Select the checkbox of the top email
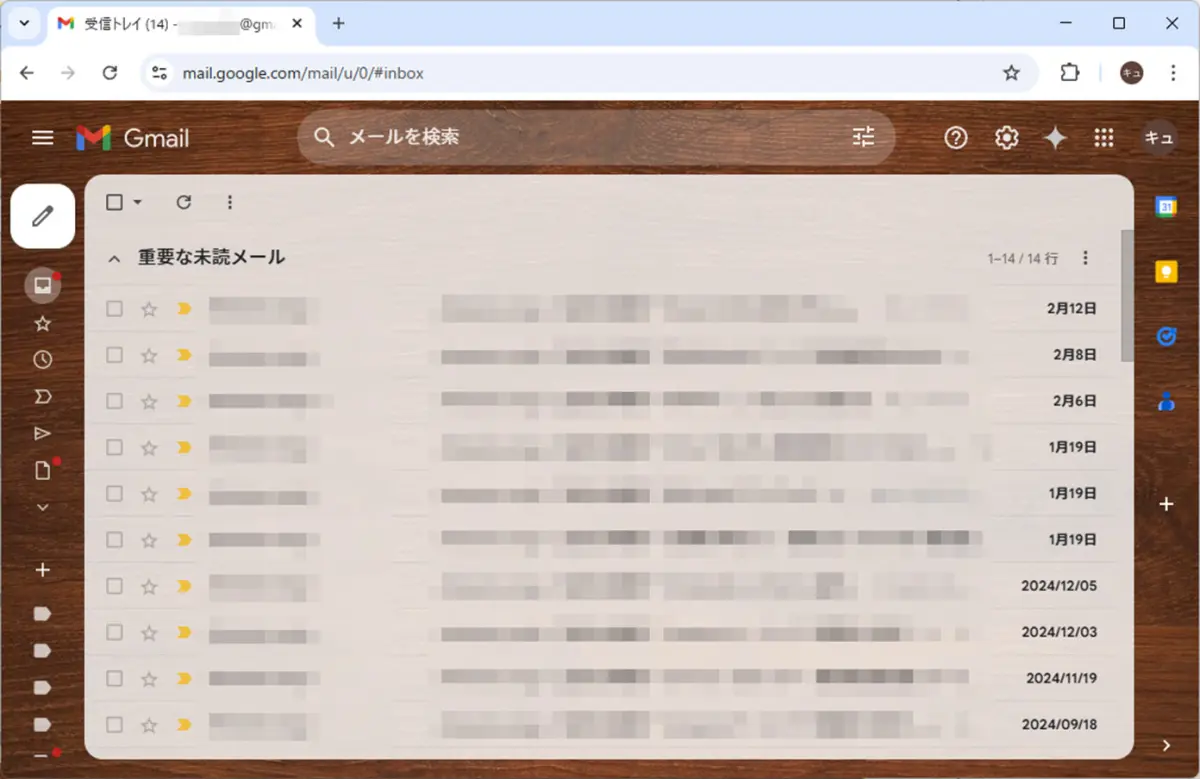Viewport: 1200px width, 779px height. pos(113,308)
